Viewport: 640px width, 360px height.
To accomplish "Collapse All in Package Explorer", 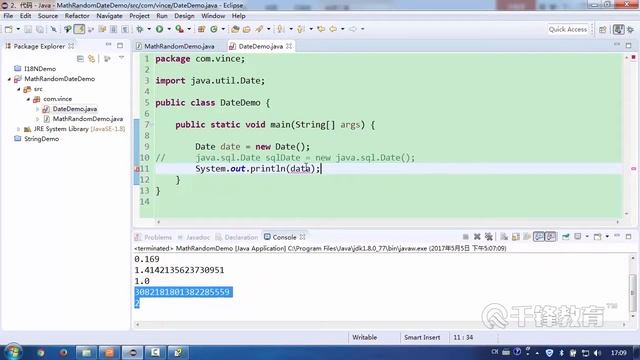I will (x=80, y=59).
